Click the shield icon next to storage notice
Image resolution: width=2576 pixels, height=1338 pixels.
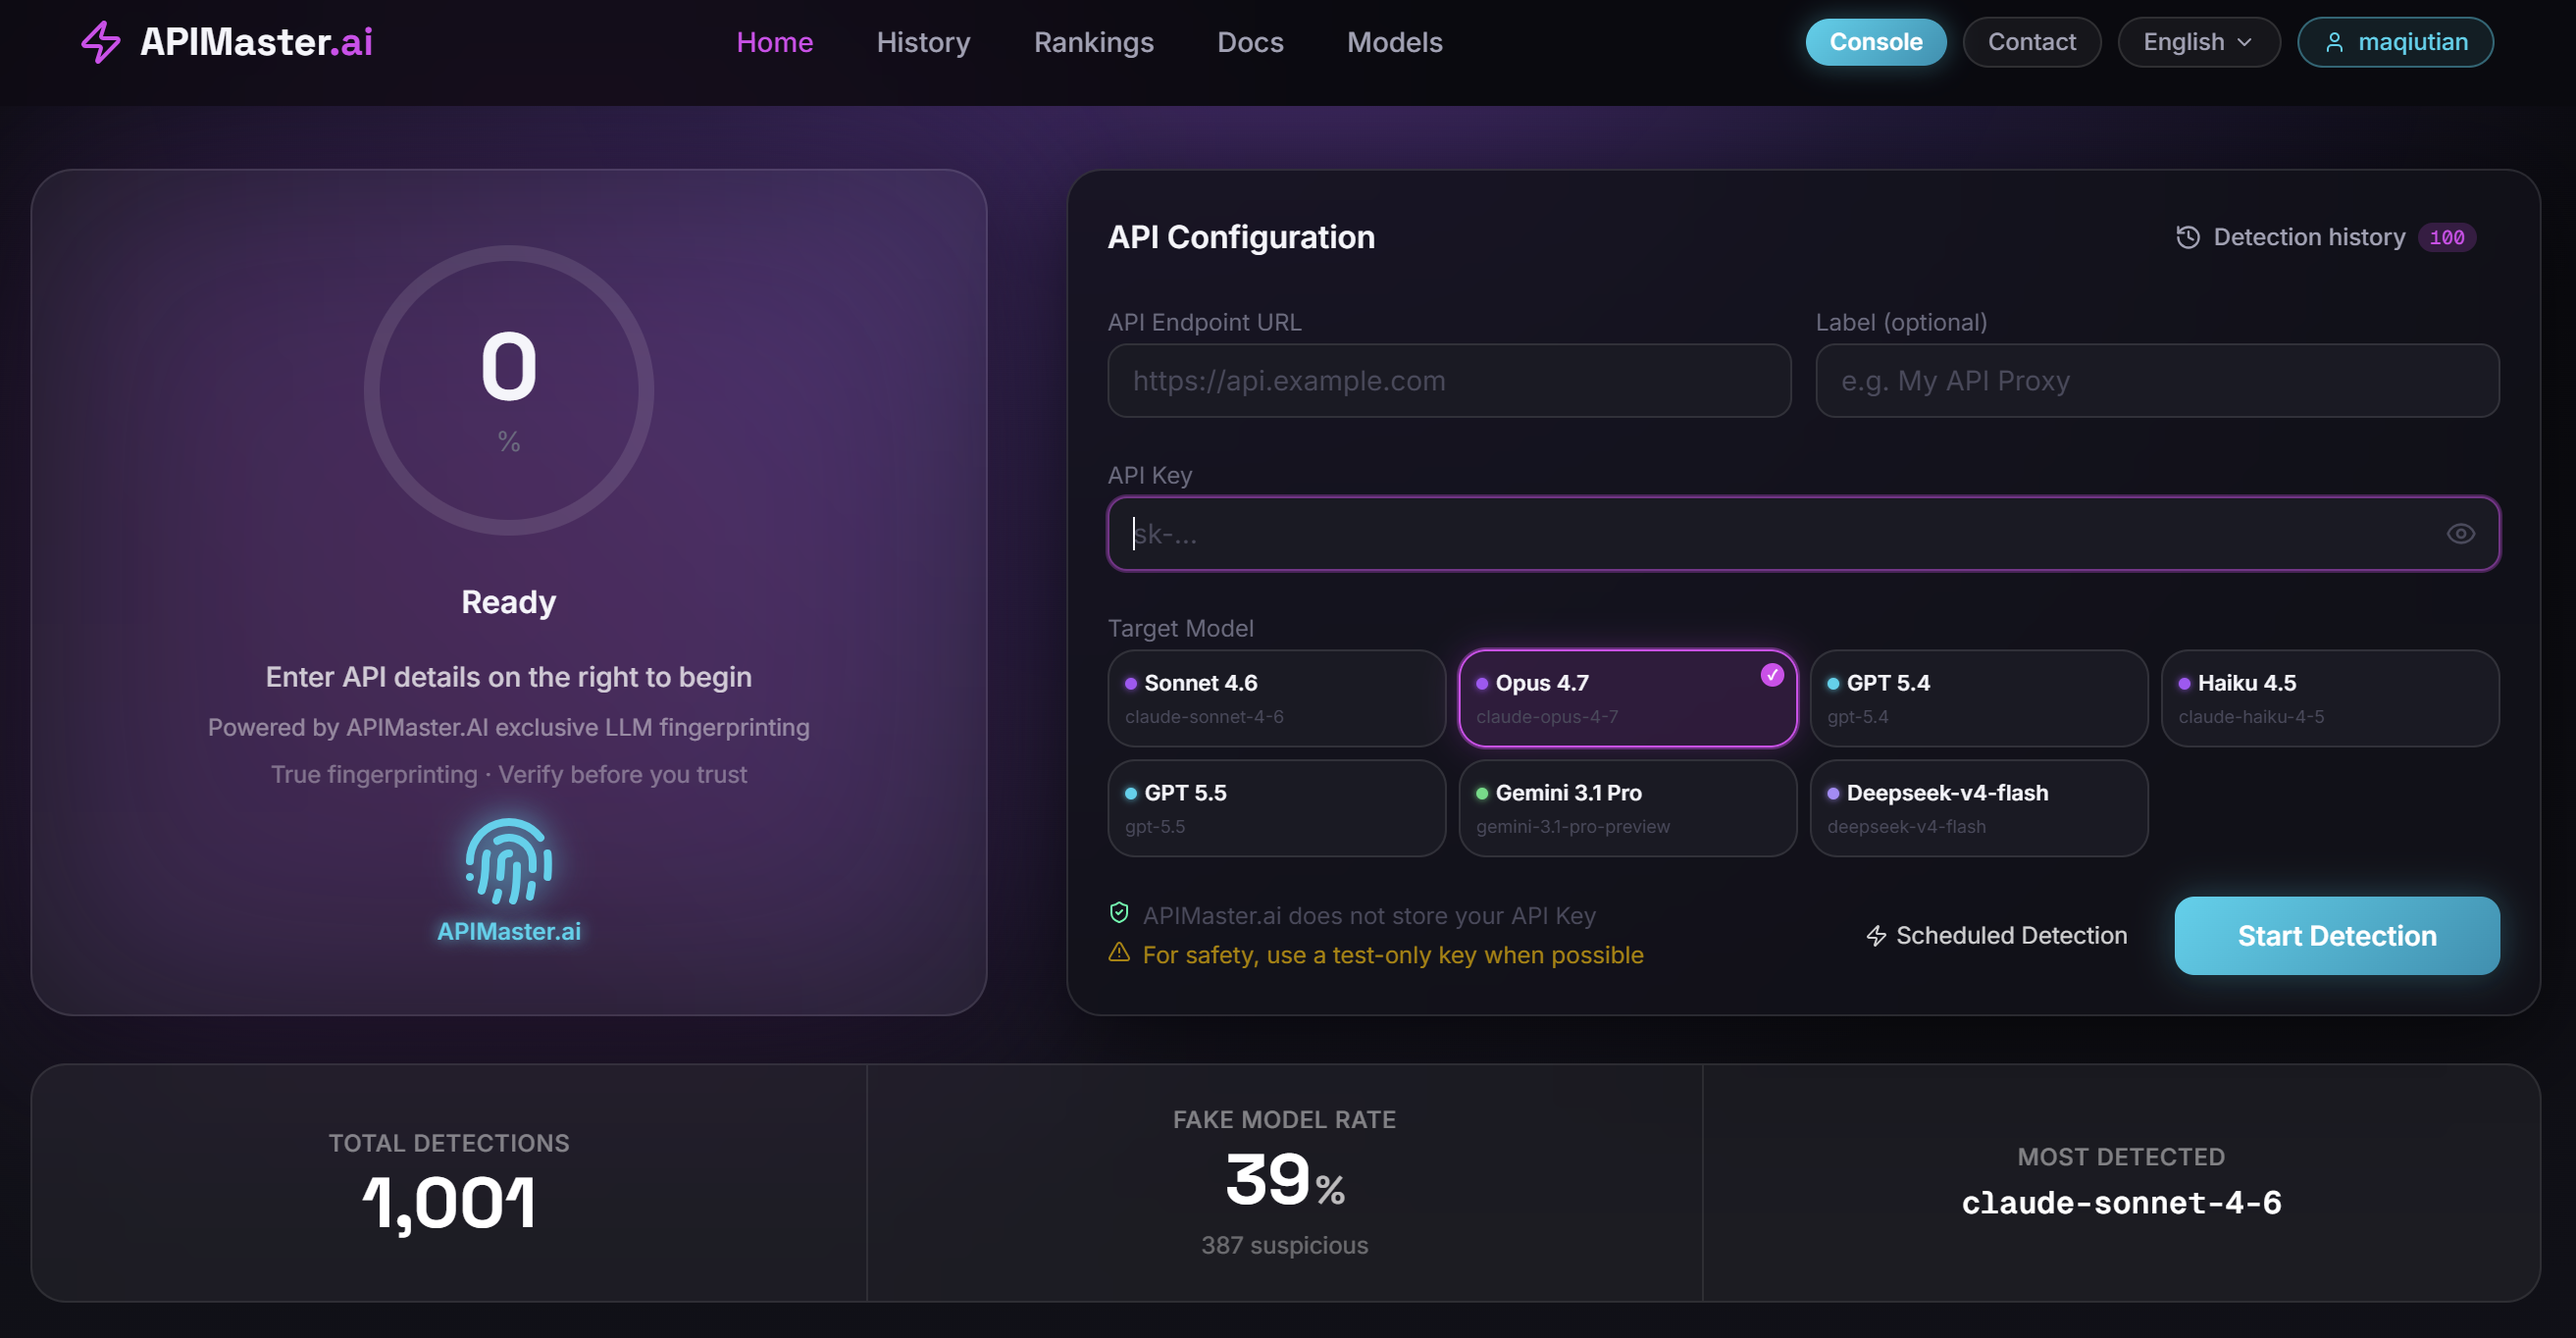(x=1119, y=913)
